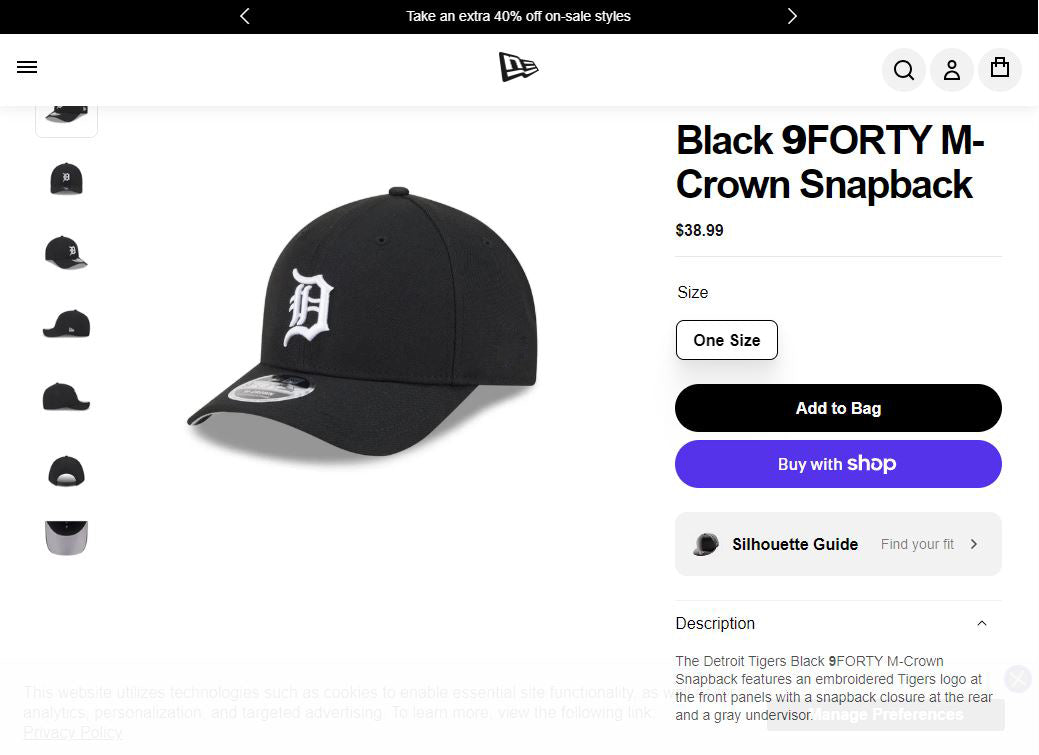The width and height of the screenshot is (1039, 755).
Task: Expand the Silhouette Guide via its chevron
Action: (x=972, y=544)
